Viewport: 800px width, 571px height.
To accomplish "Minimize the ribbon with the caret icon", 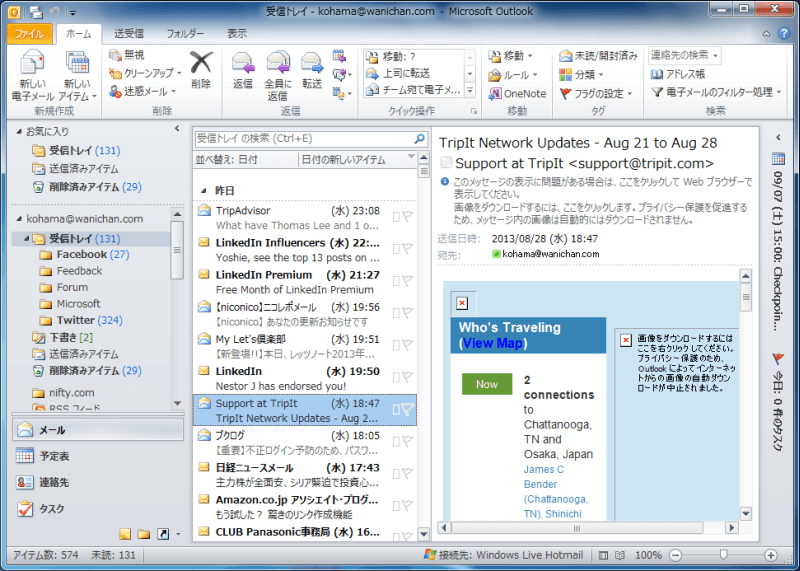I will [766, 34].
